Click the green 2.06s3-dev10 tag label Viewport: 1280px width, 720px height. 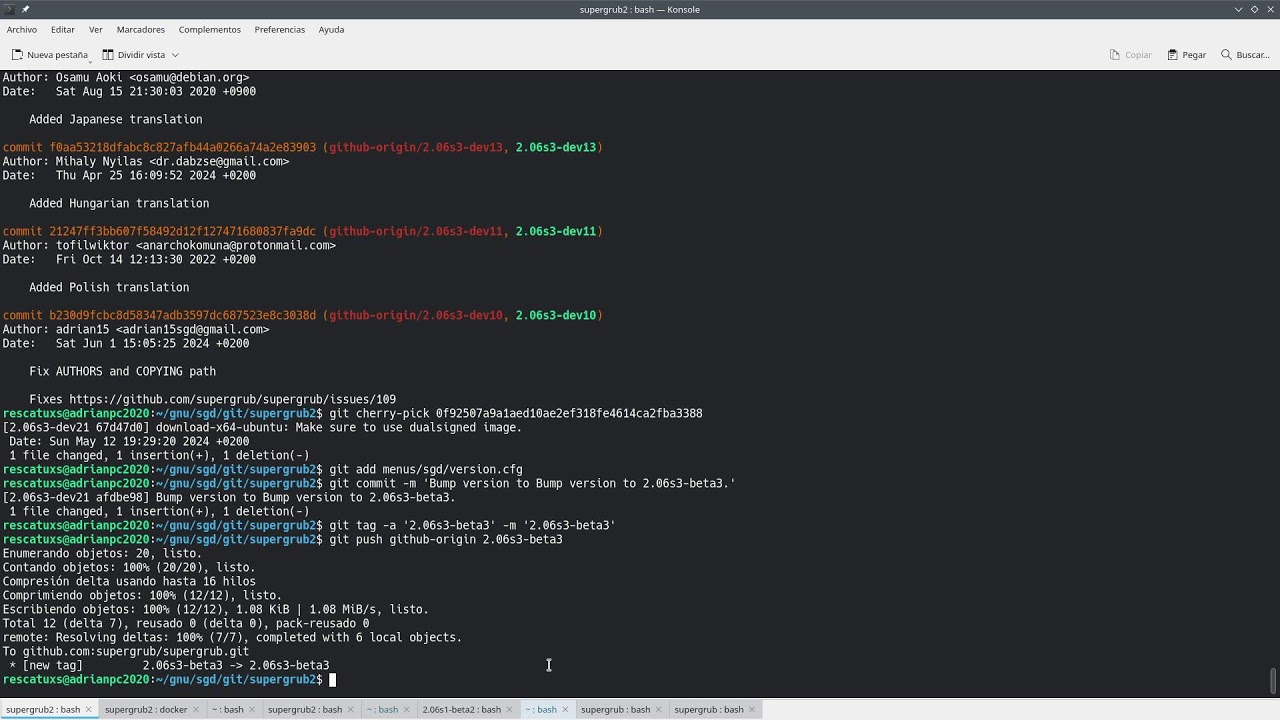click(556, 315)
